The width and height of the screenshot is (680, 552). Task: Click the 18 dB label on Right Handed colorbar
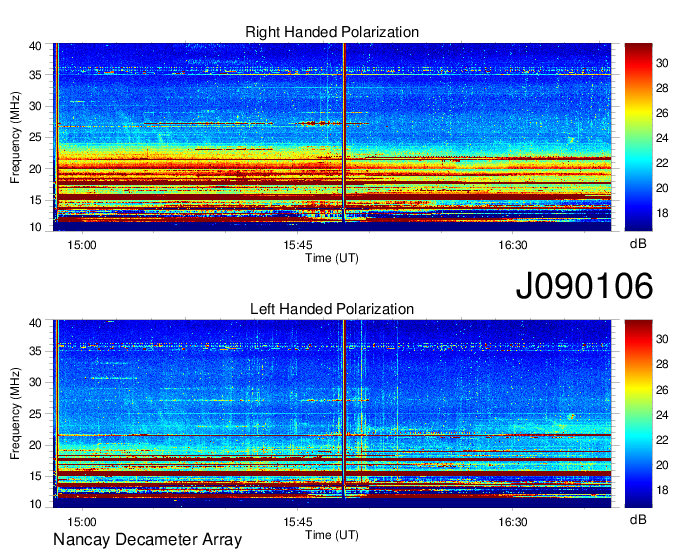pos(662,213)
